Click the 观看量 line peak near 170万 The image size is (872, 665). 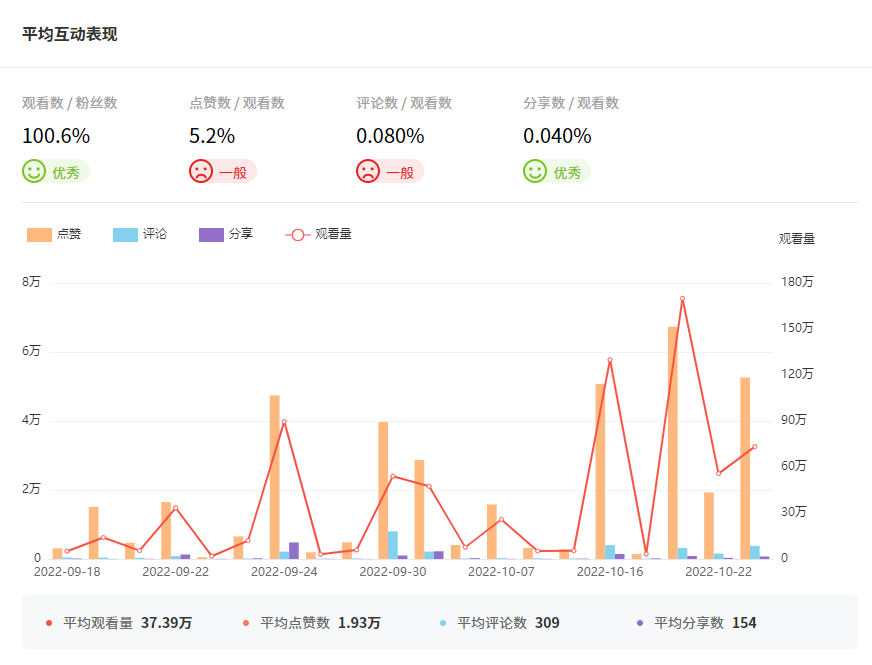[682, 298]
